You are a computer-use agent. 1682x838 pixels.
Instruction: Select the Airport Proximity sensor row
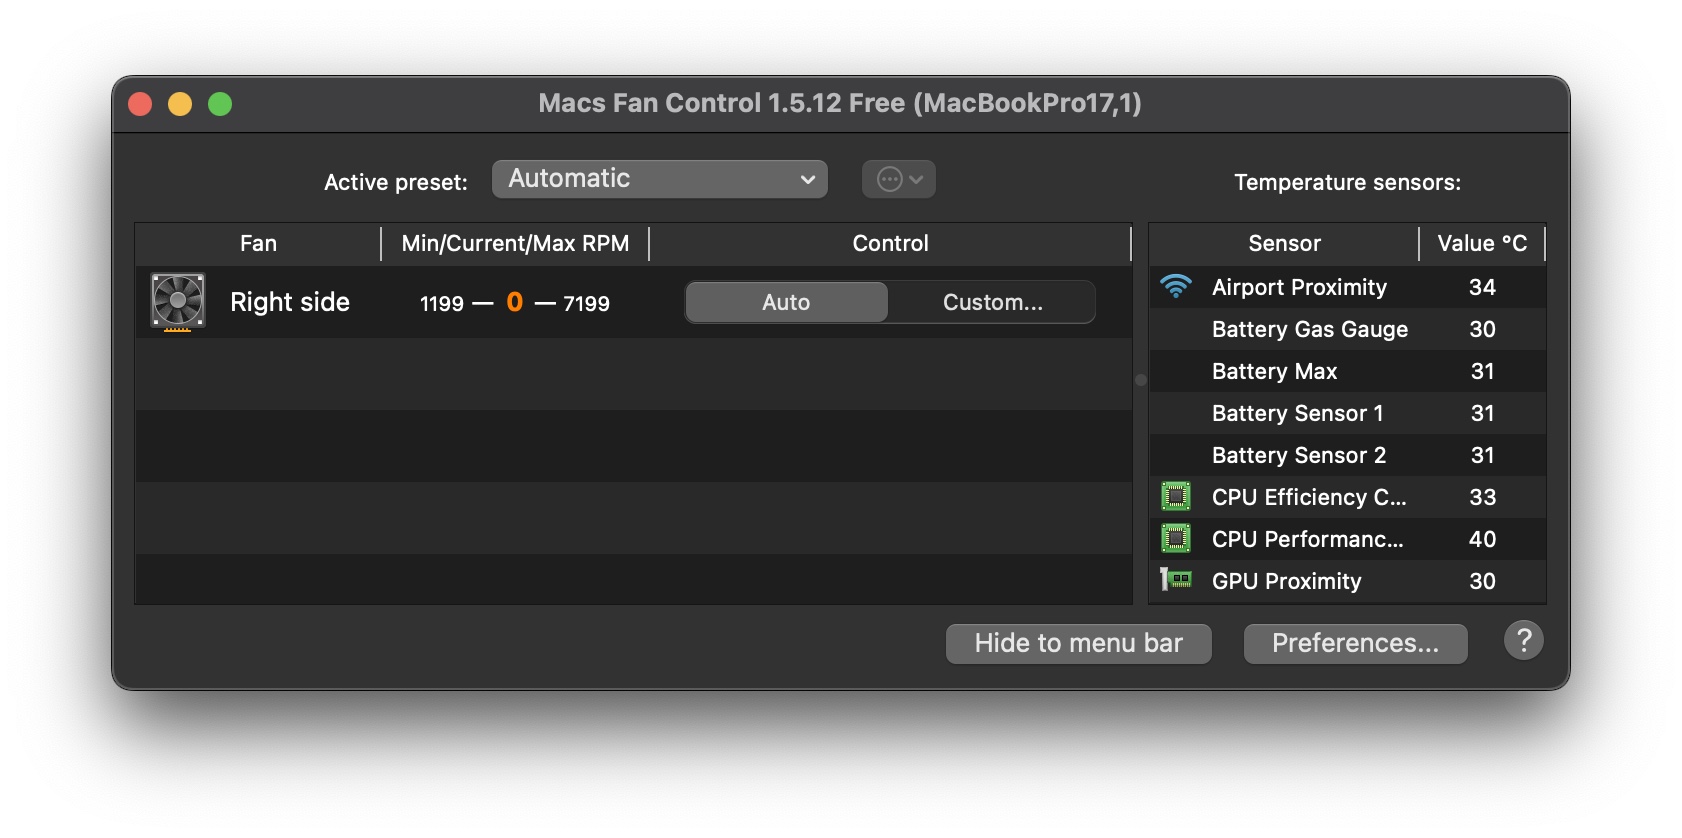coord(1347,287)
